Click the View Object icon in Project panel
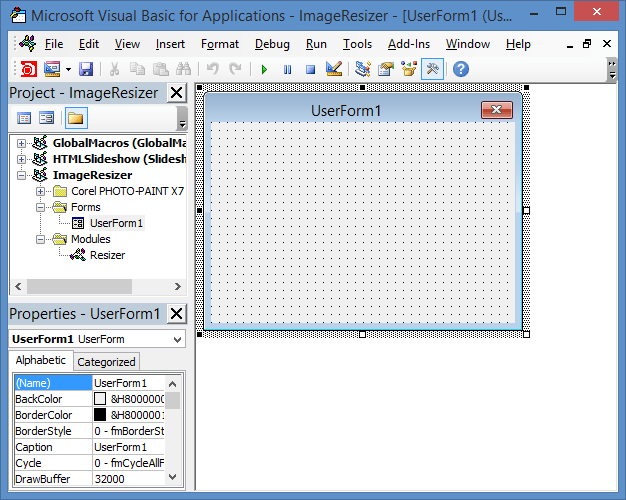The width and height of the screenshot is (626, 500). pos(46,118)
